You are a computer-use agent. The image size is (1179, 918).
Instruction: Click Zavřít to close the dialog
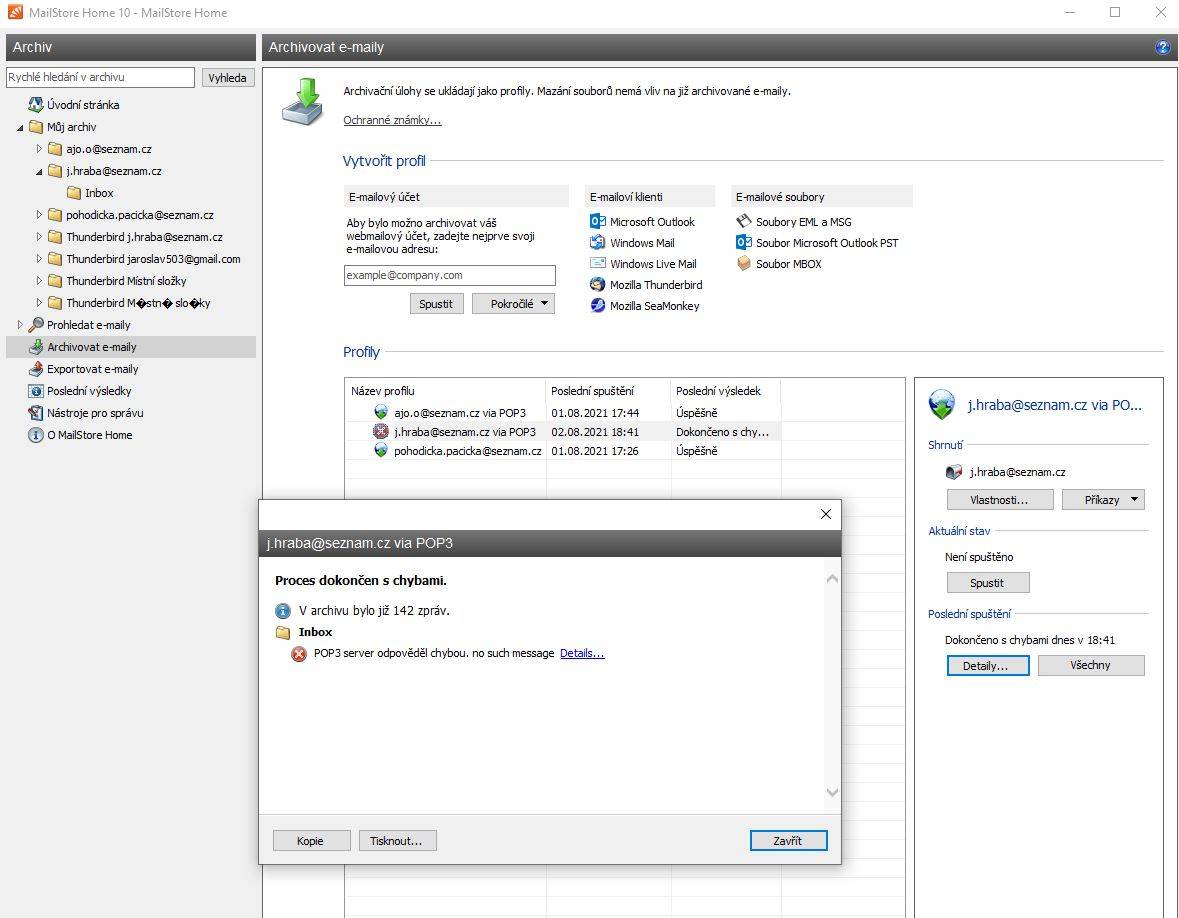(788, 841)
